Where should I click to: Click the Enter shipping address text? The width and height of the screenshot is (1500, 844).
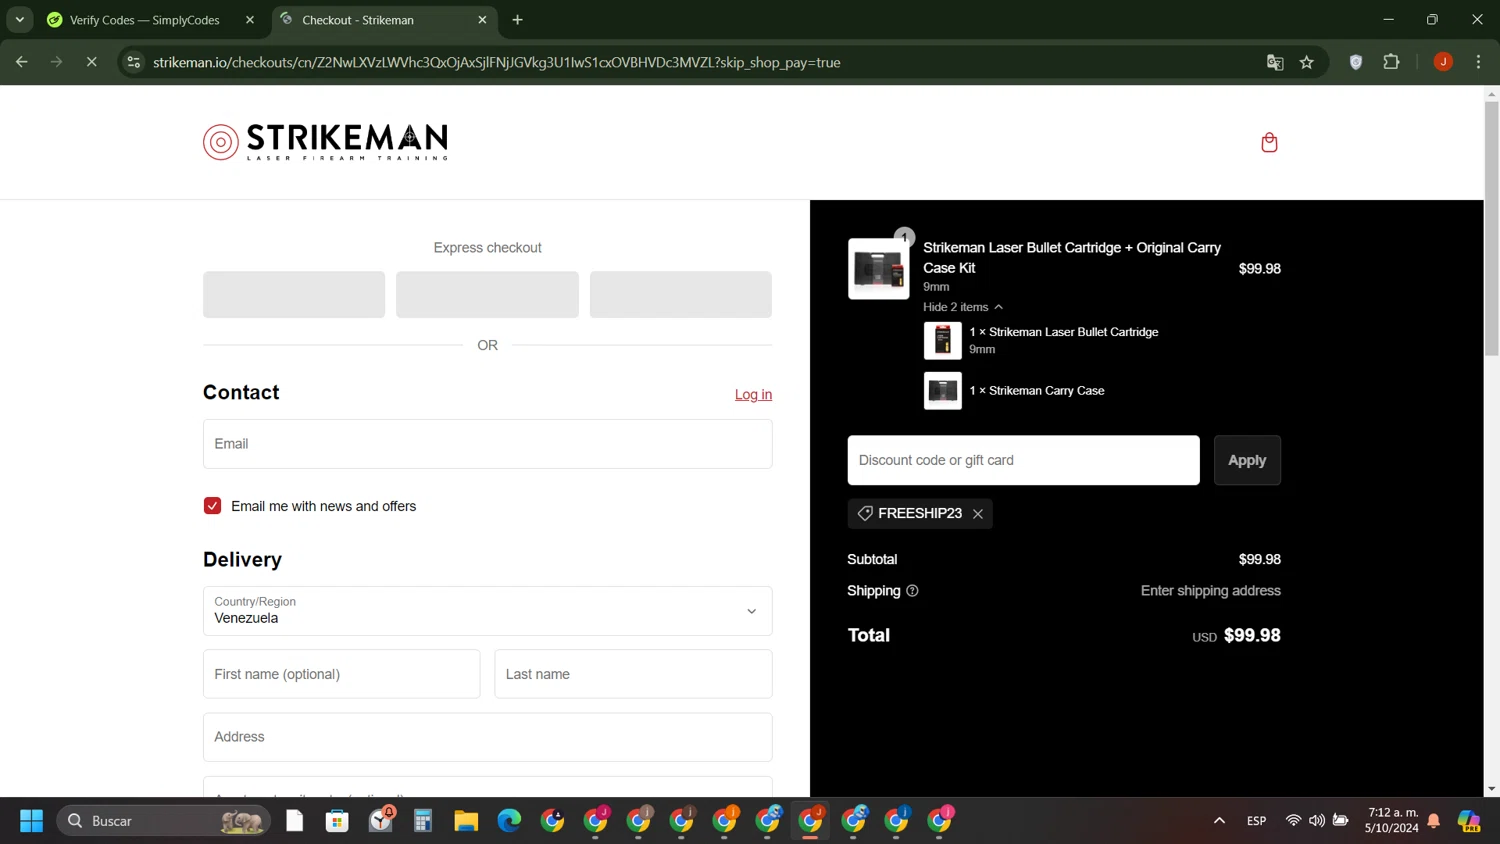click(1210, 591)
